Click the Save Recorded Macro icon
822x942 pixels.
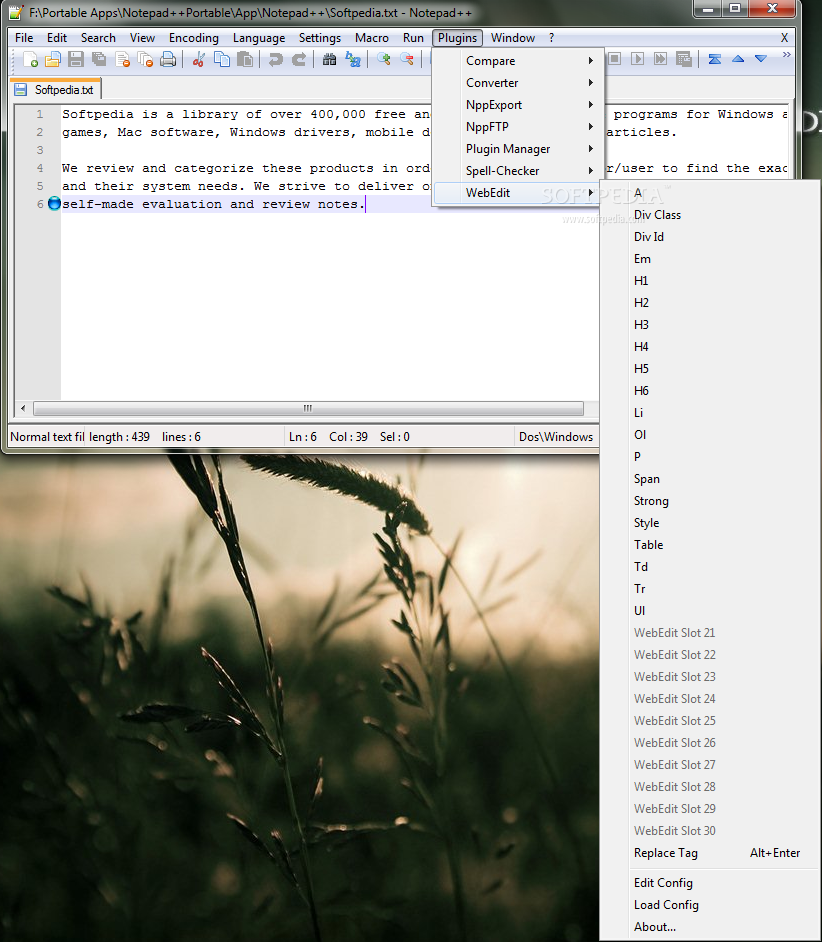pyautogui.click(x=684, y=59)
